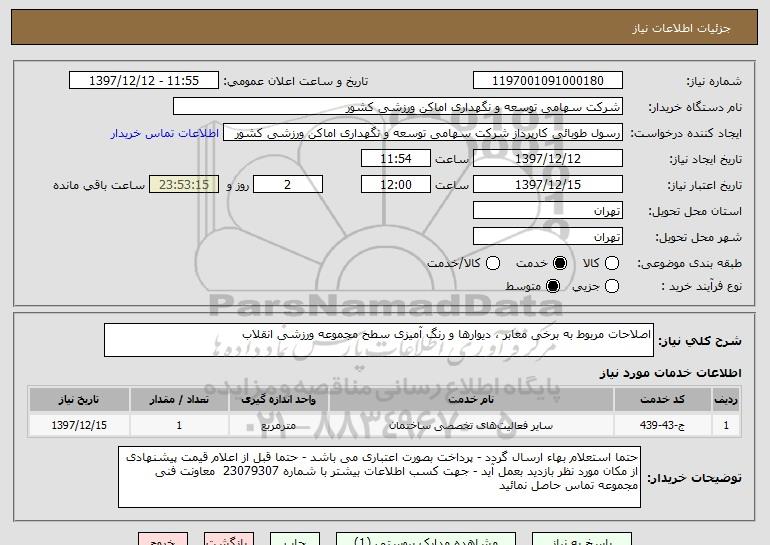Click service code cell ج-43-439
Screen dimensions: 770x545
point(662,425)
